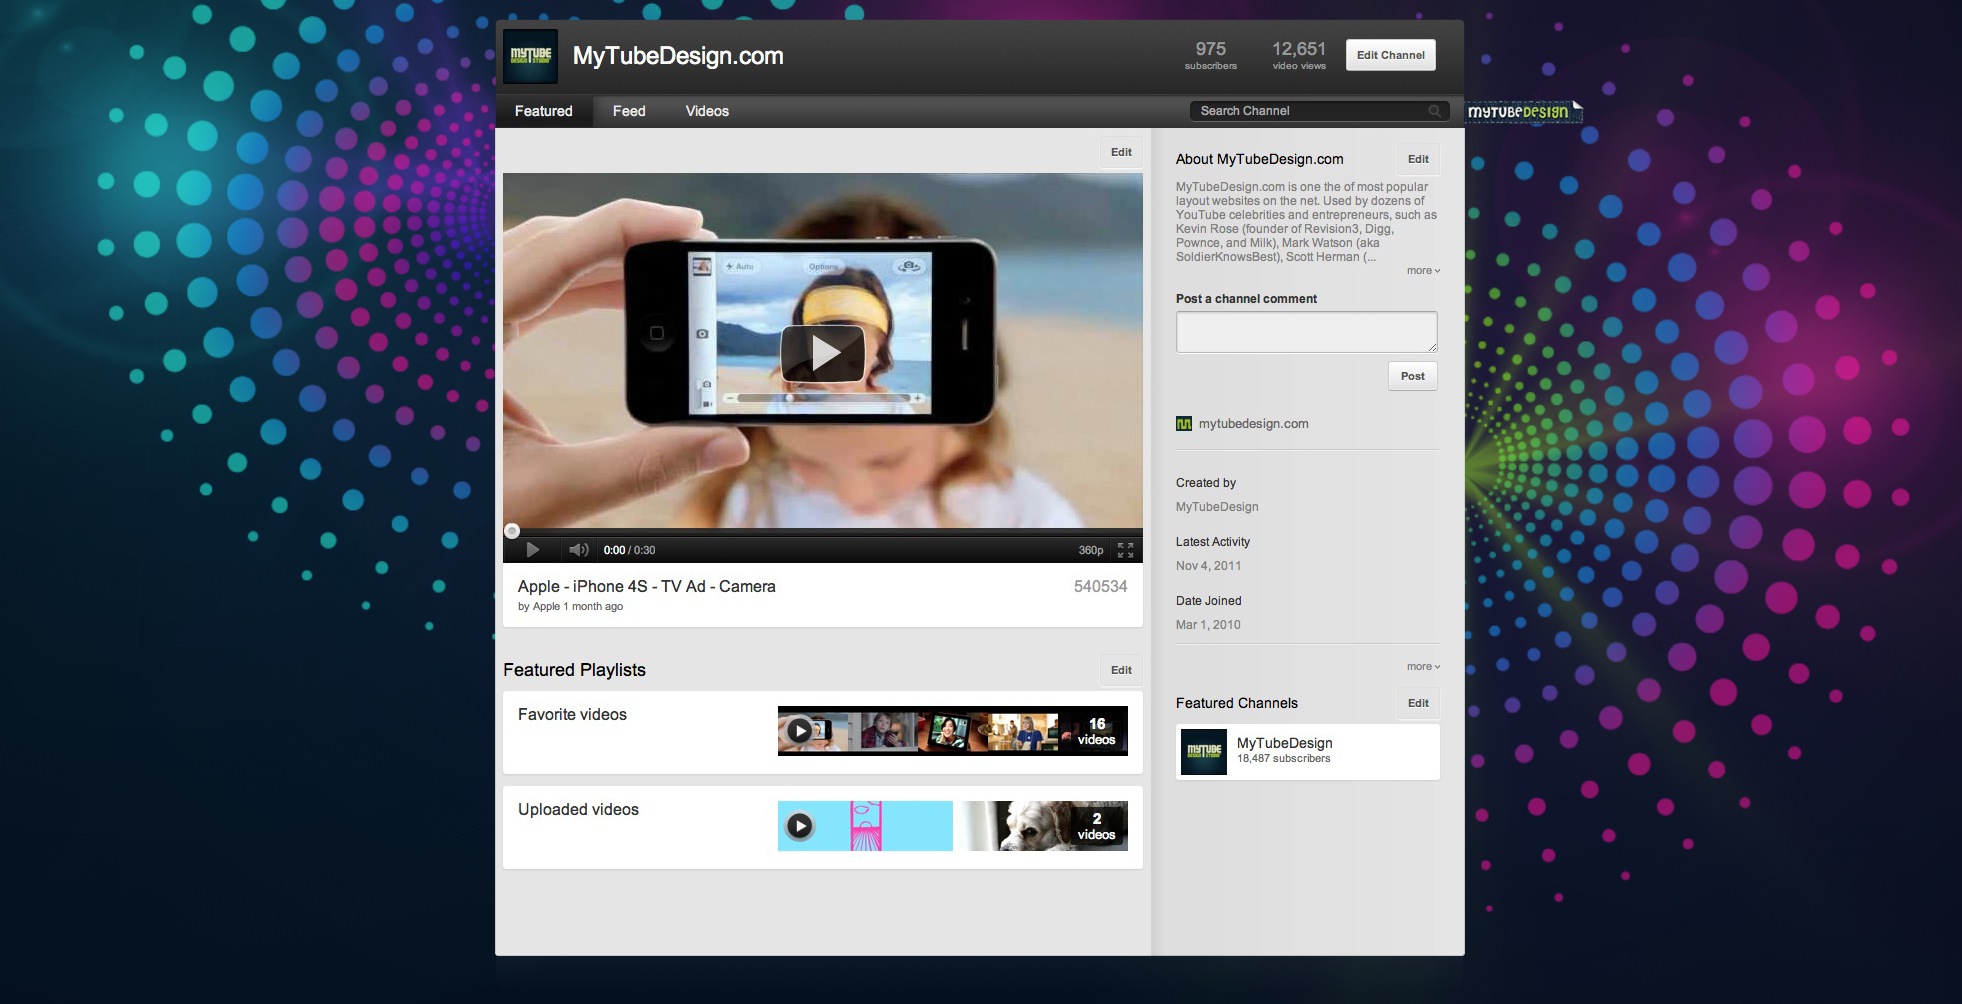The width and height of the screenshot is (1962, 1004).
Task: Switch to the Feed tab
Action: tap(629, 111)
